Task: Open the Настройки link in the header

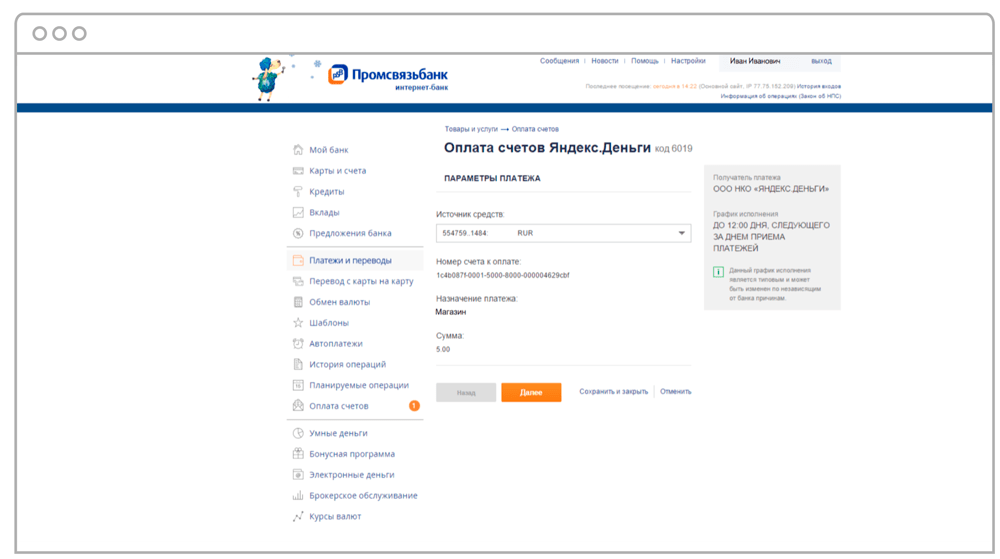Action: [688, 61]
